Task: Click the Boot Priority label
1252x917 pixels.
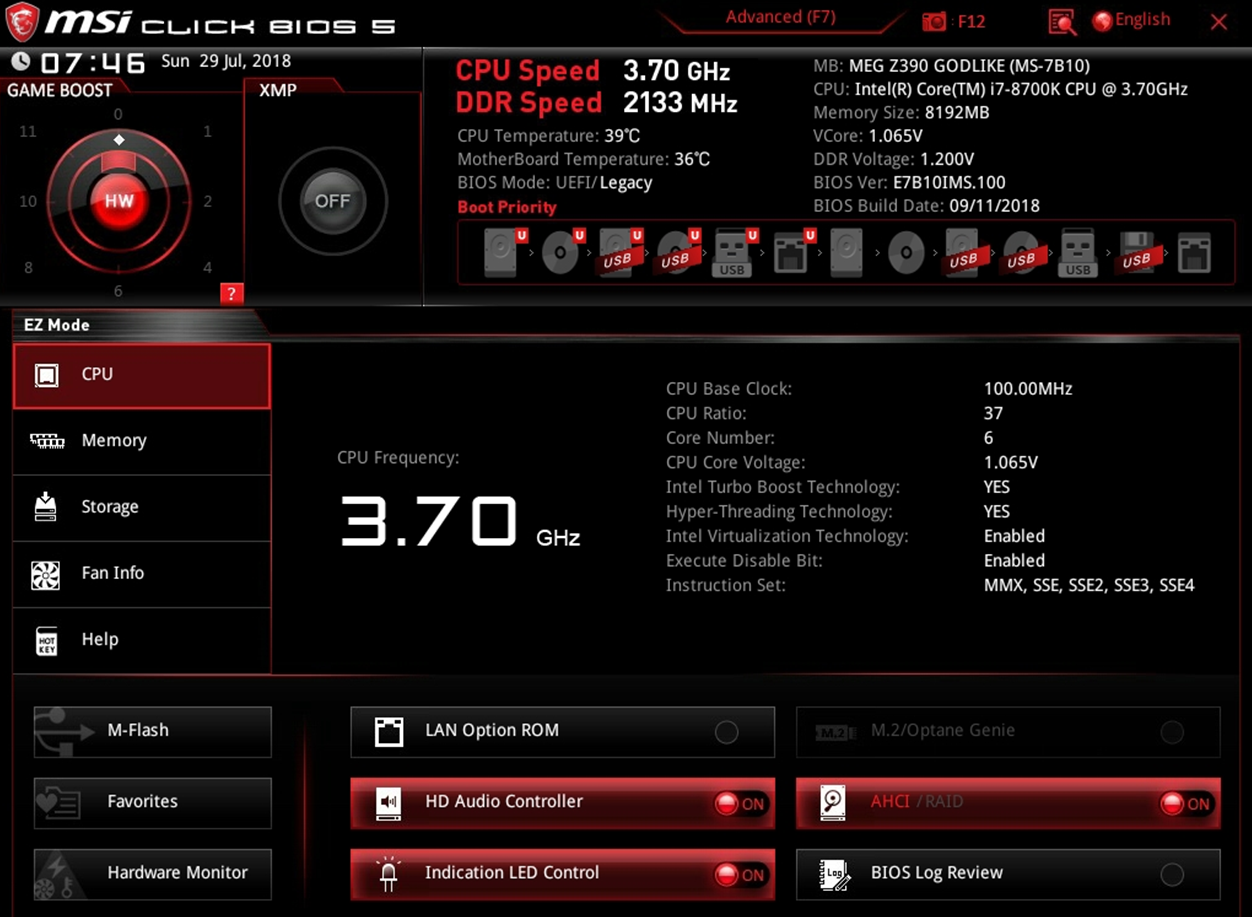Action: 507,207
